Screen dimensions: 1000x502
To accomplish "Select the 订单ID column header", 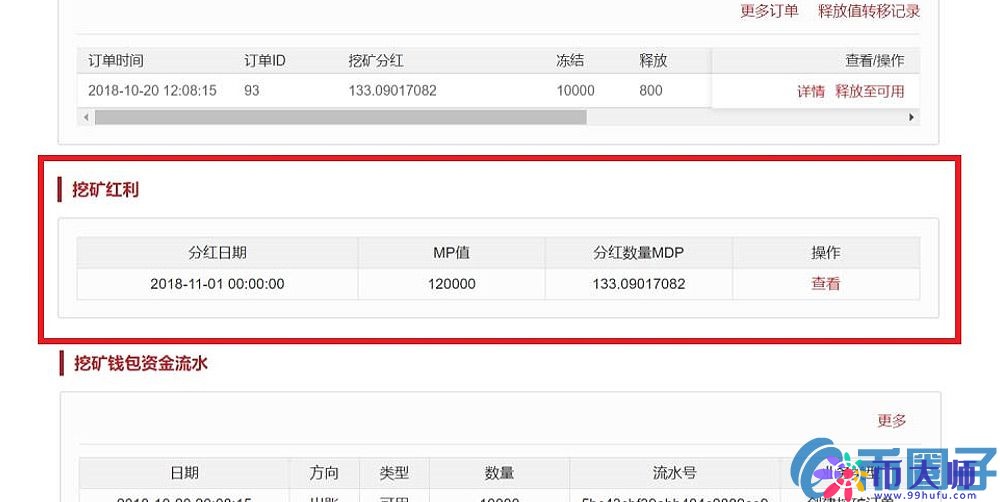I will pos(265,61).
